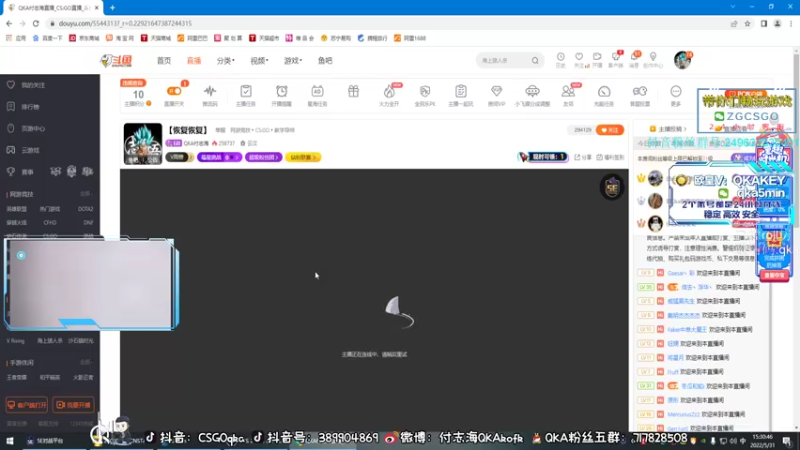Click the V等级 badge pill
Image resolution: width=800 pixels, height=450 pixels.
(178, 157)
